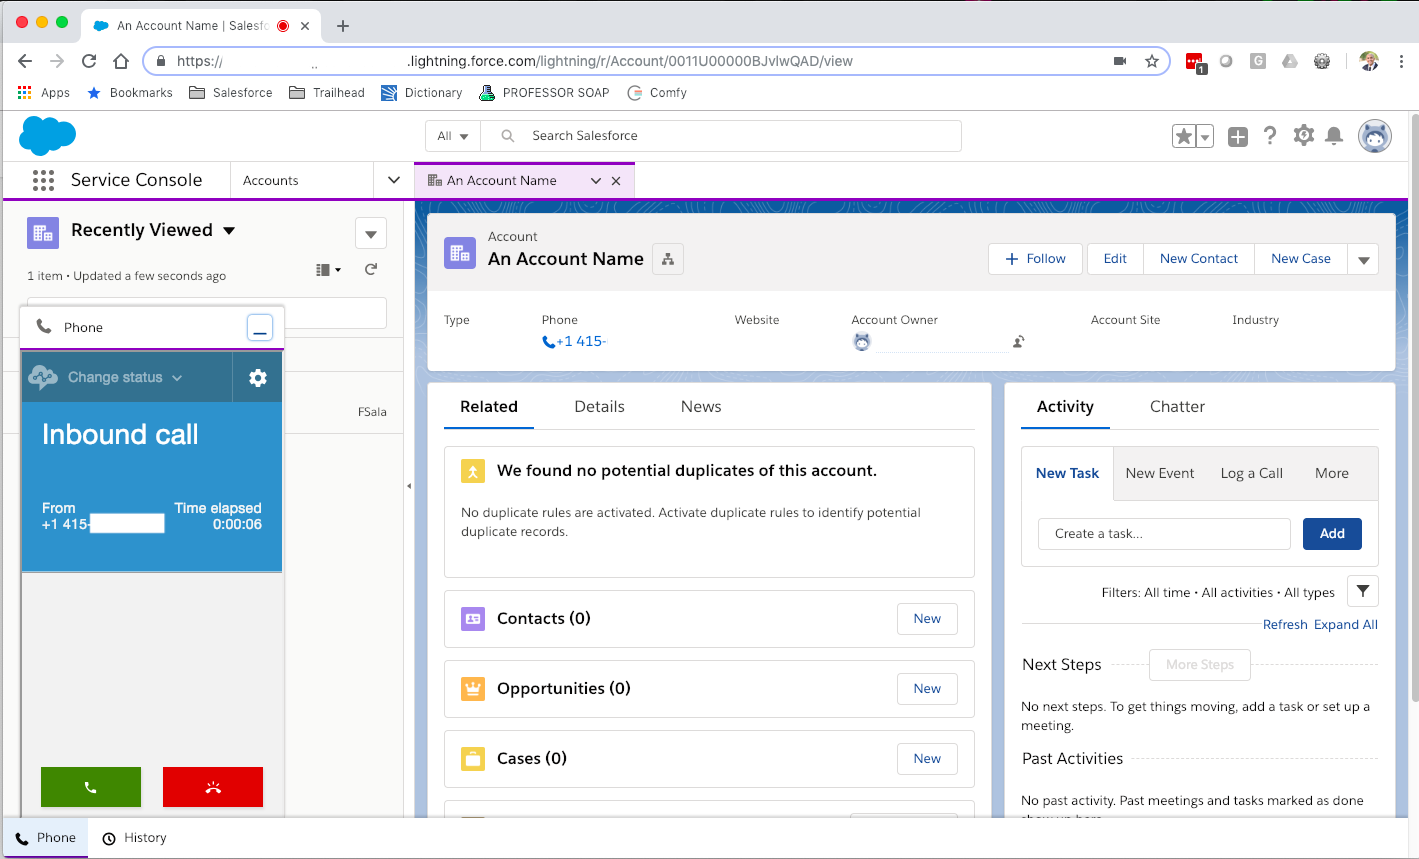The width and height of the screenshot is (1419, 859).
Task: Open the App Launcher grid
Action: pos(43,180)
